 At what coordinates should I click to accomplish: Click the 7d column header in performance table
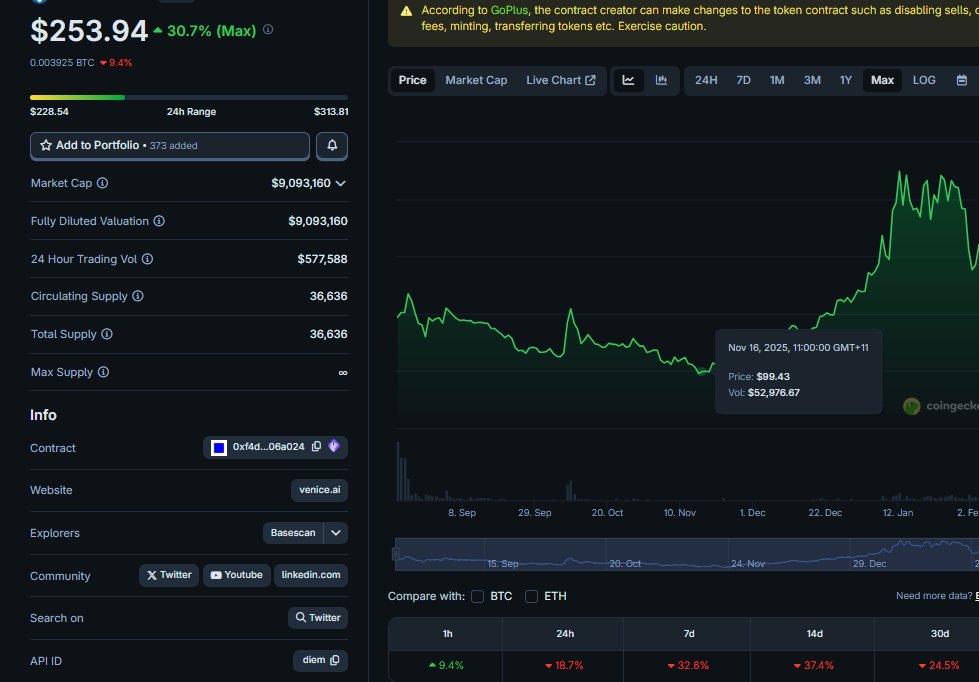click(689, 634)
